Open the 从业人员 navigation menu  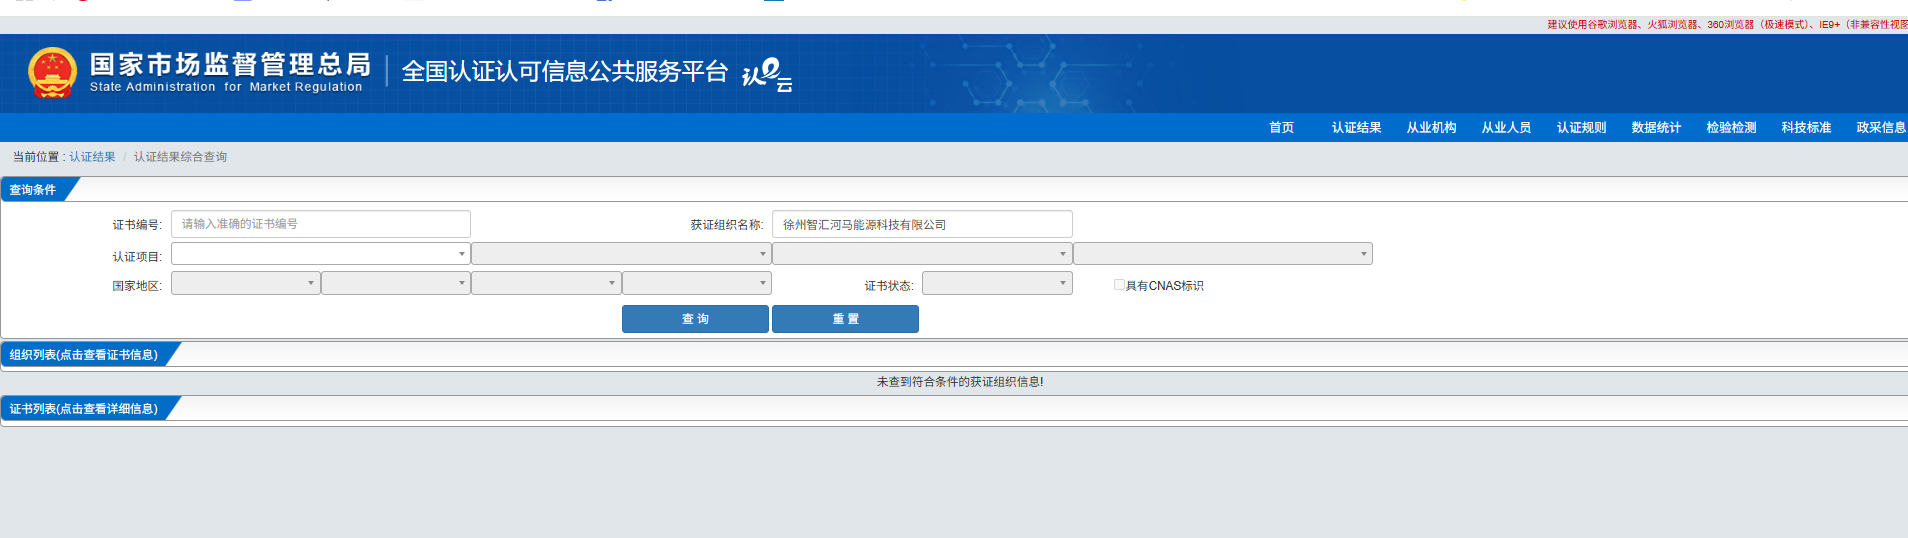coord(1506,128)
